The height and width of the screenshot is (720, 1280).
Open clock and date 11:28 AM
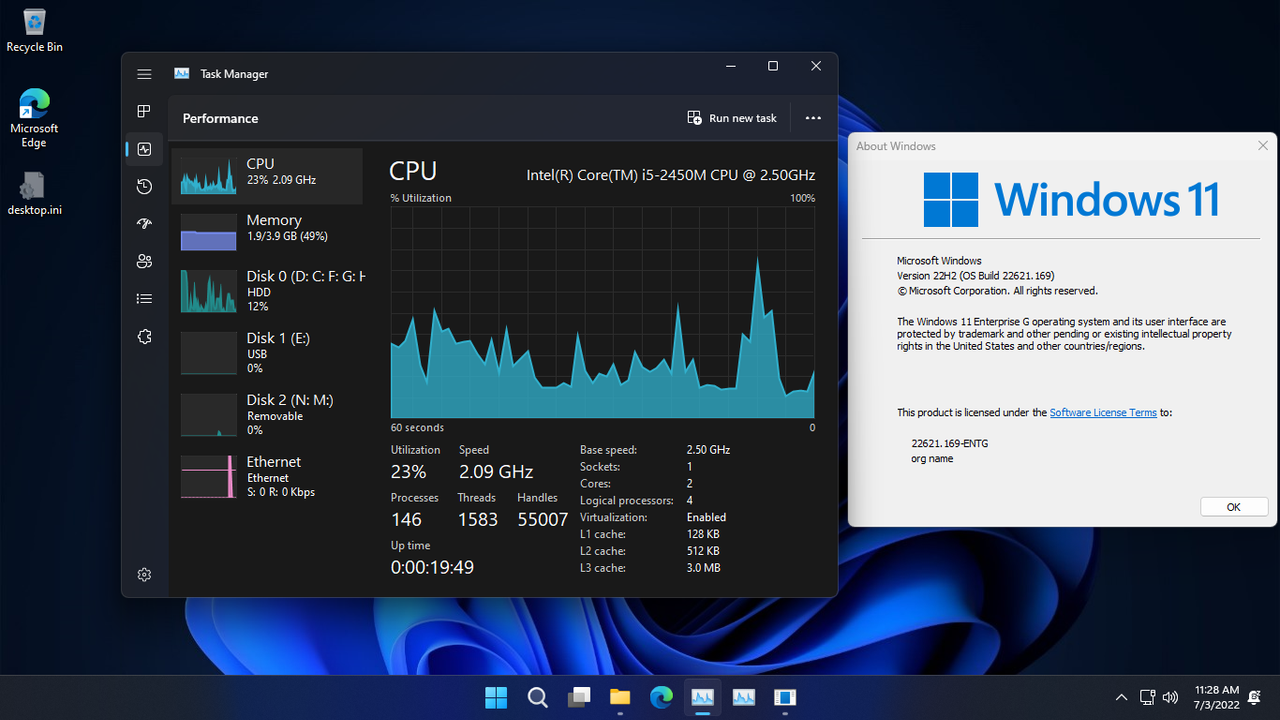pyautogui.click(x=1216, y=697)
